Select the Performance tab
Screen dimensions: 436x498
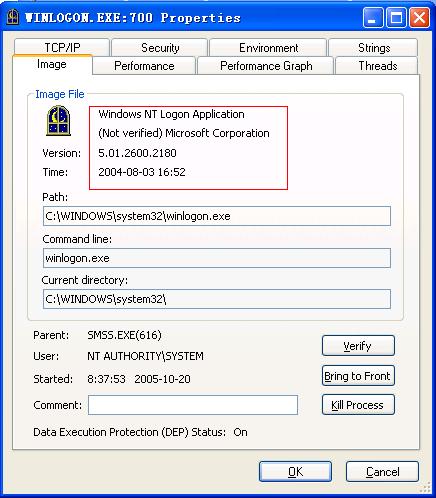pyautogui.click(x=144, y=66)
